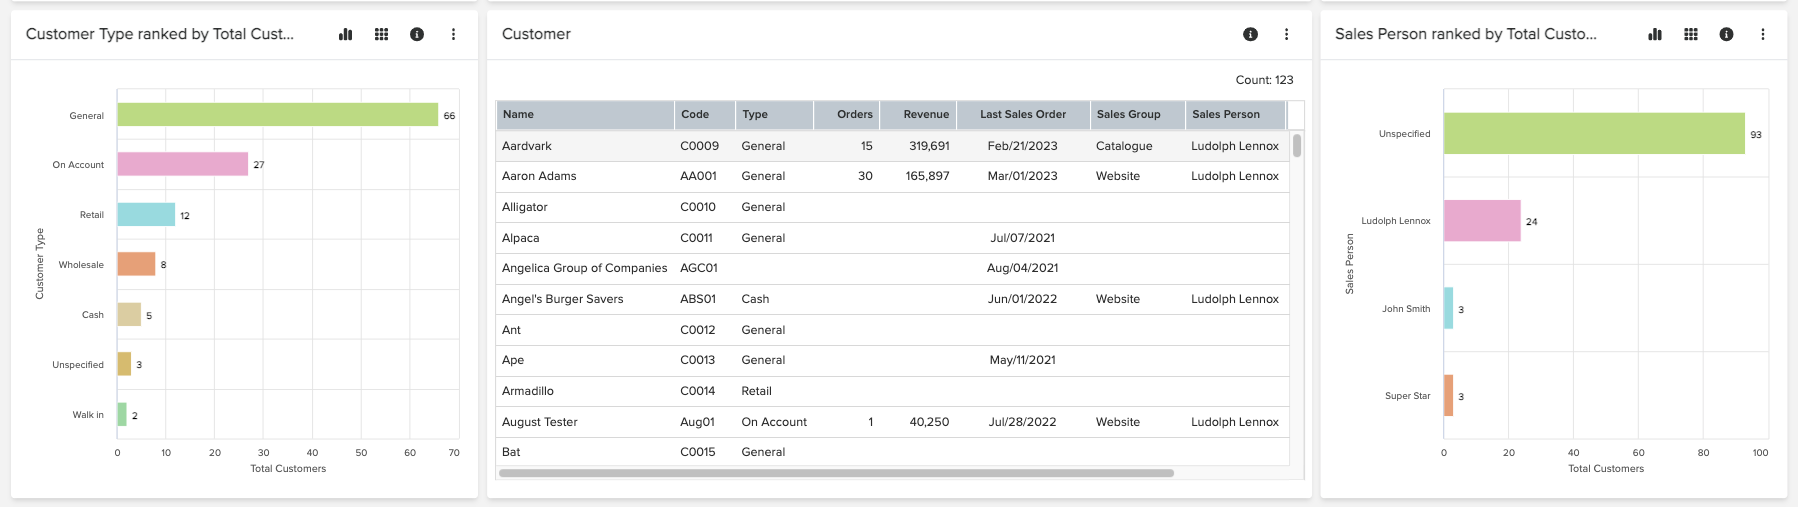Switch Sales Person widget to grid view
The width and height of the screenshot is (1798, 507).
click(x=1691, y=34)
